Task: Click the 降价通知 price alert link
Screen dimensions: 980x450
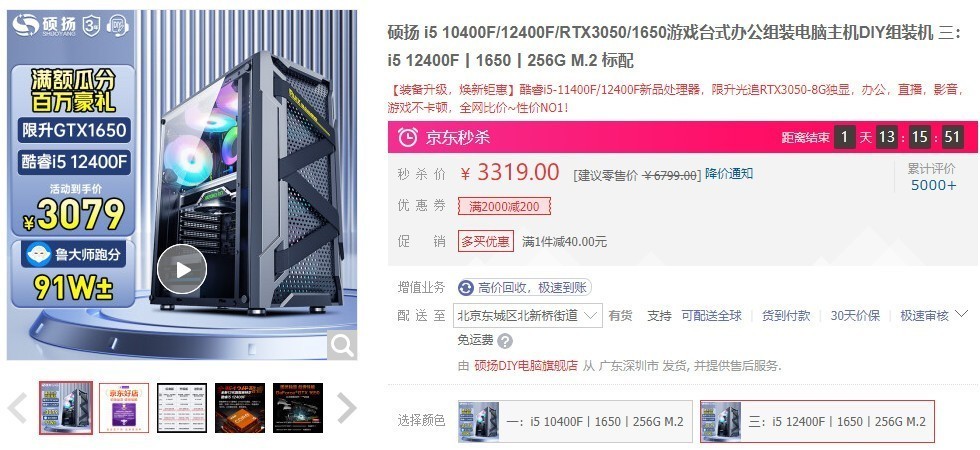Action: 729,174
